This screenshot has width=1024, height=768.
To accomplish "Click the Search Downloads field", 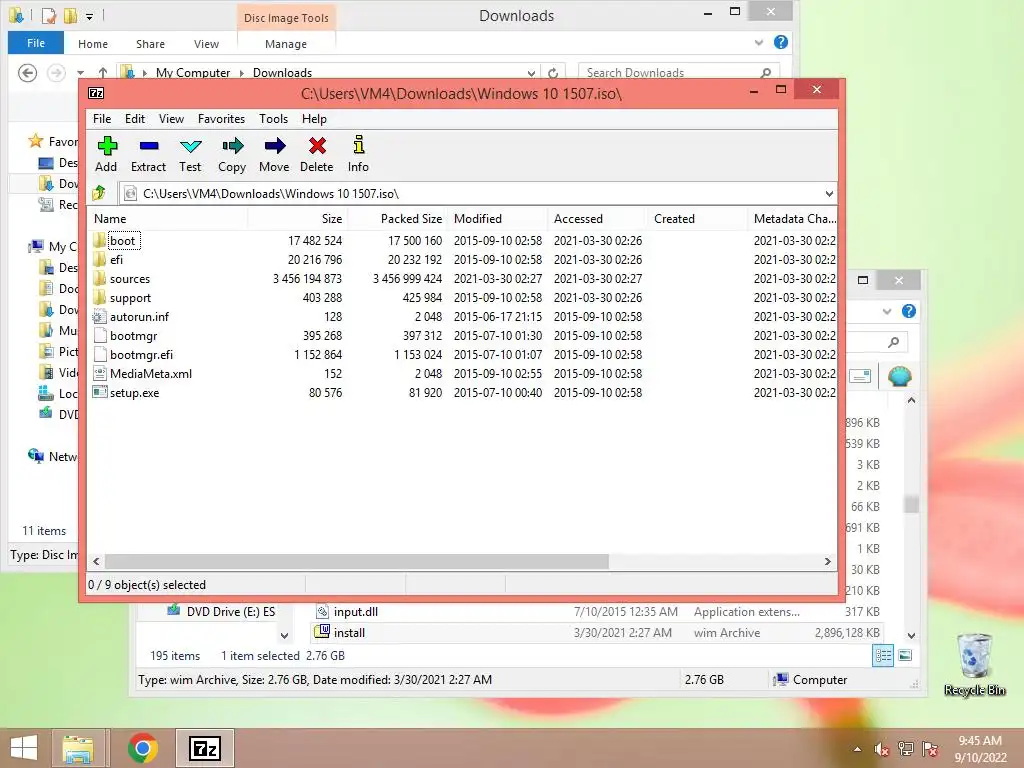I will point(680,73).
